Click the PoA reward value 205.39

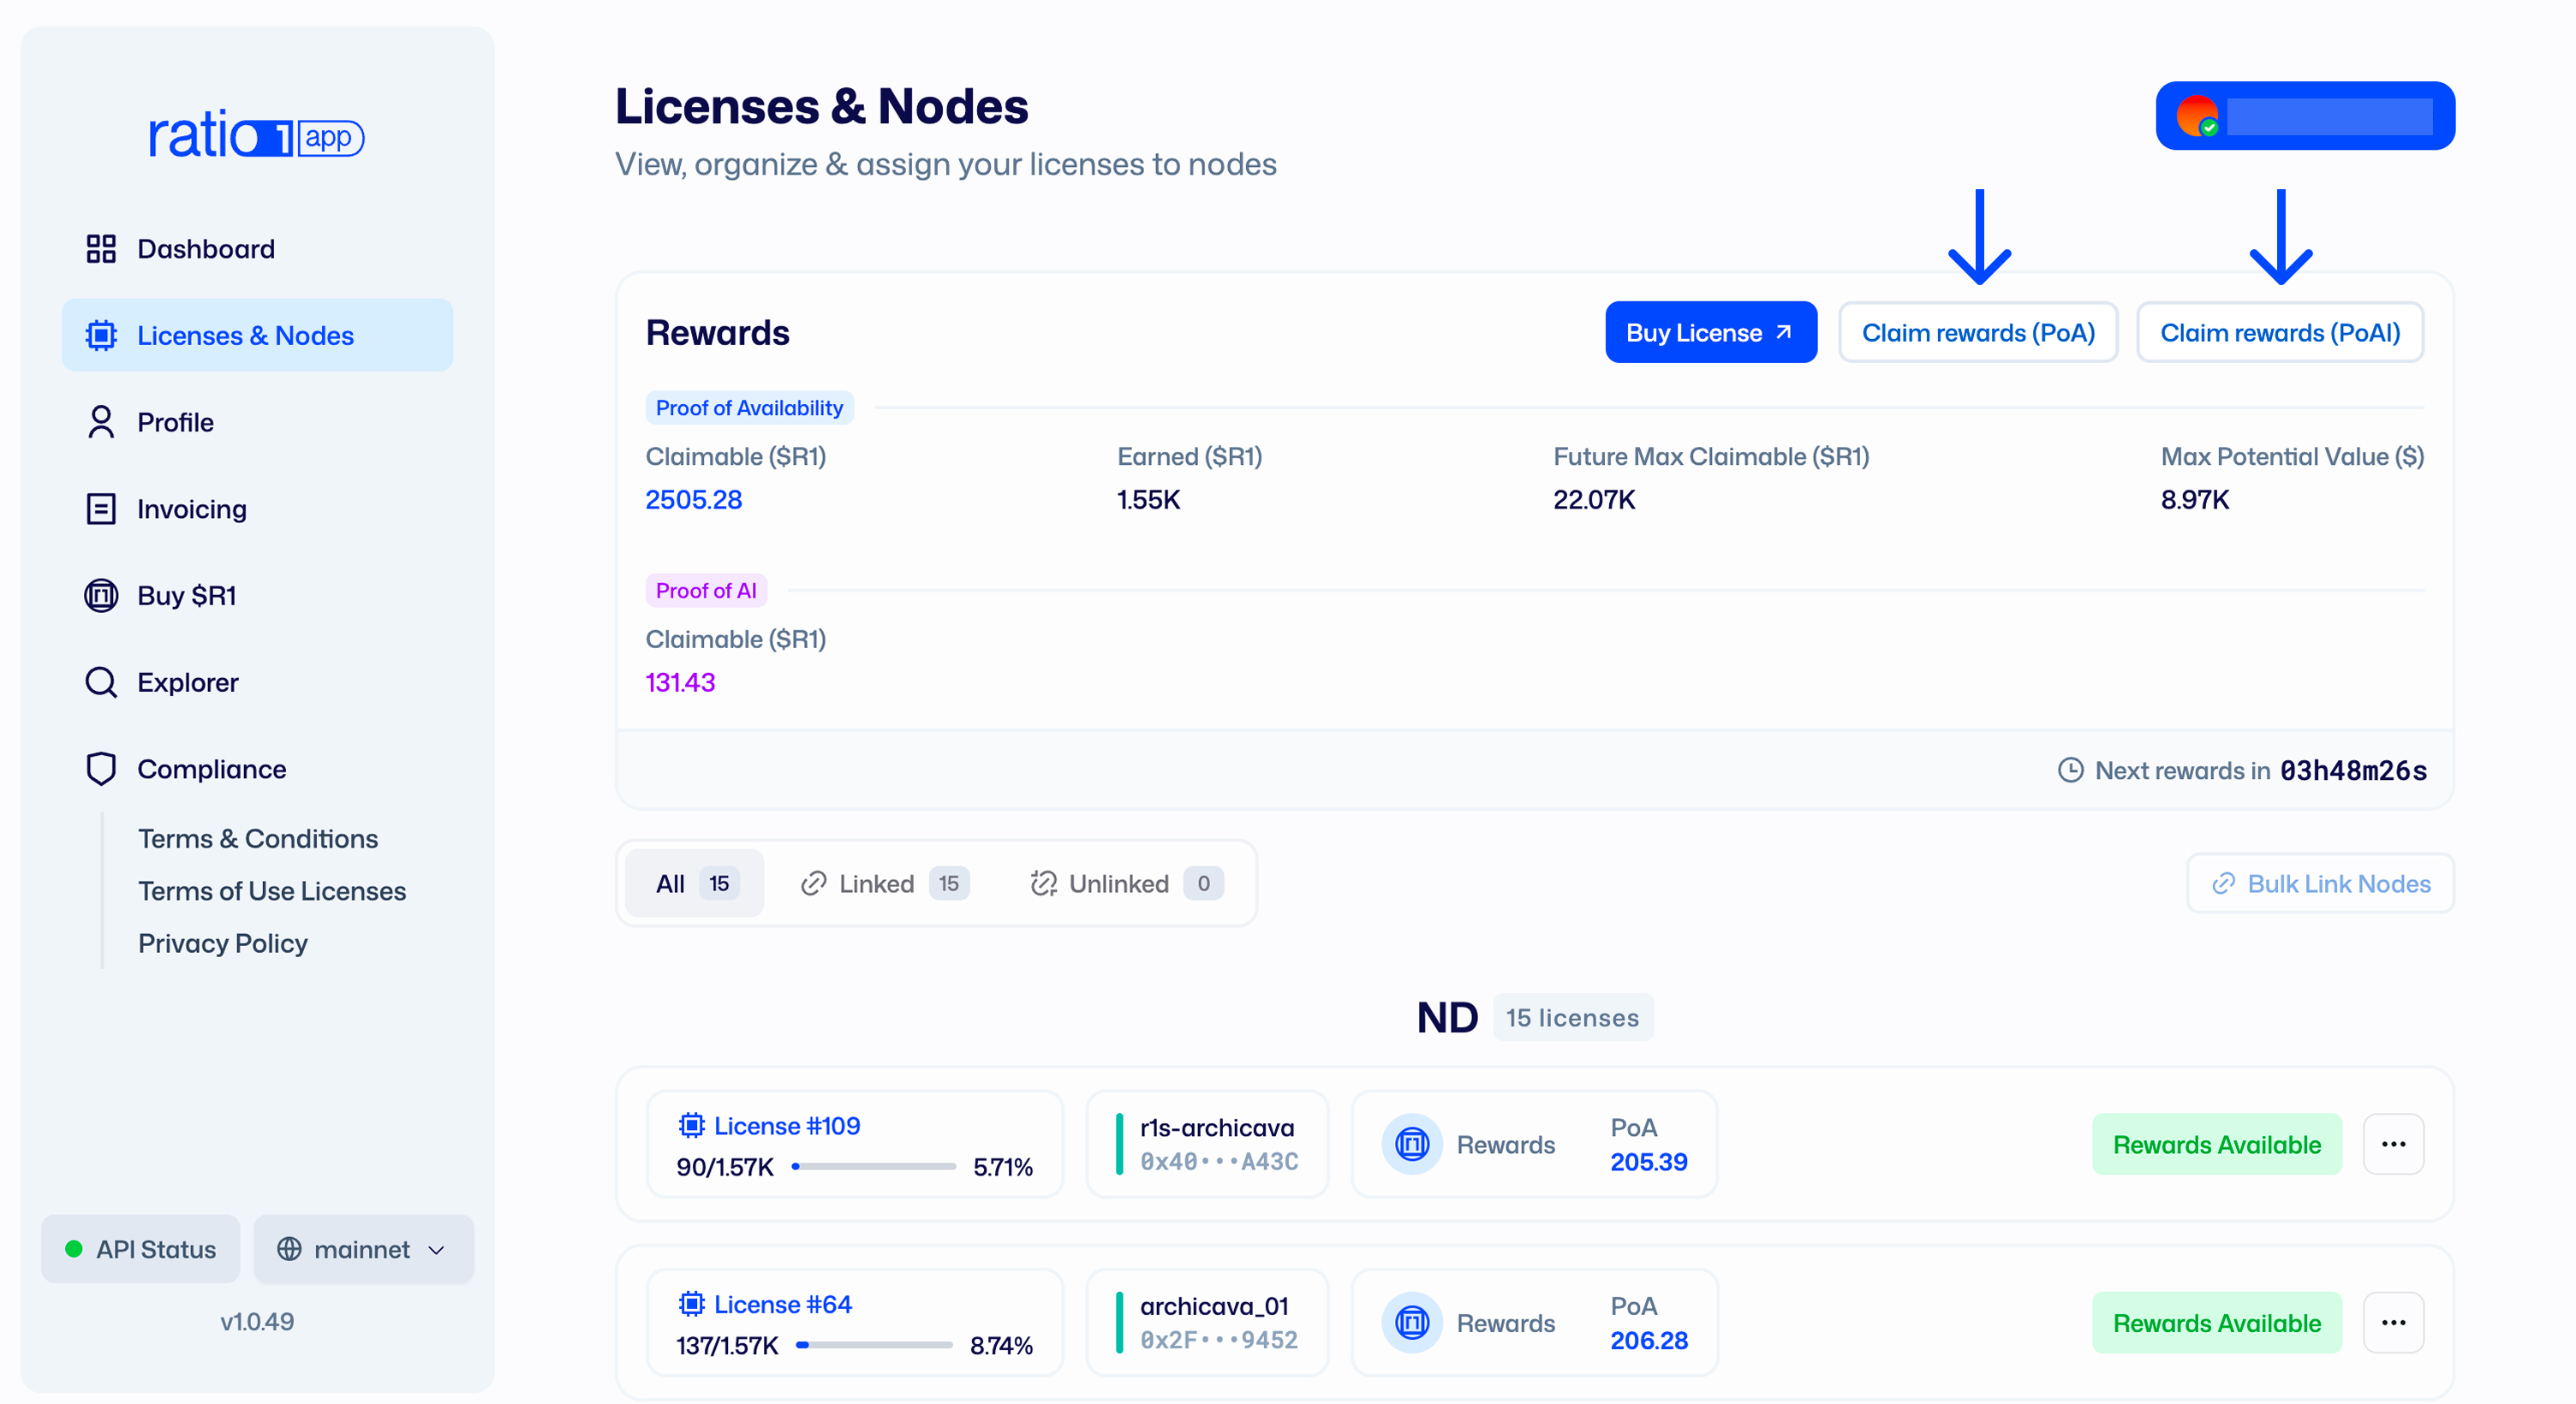click(1649, 1162)
